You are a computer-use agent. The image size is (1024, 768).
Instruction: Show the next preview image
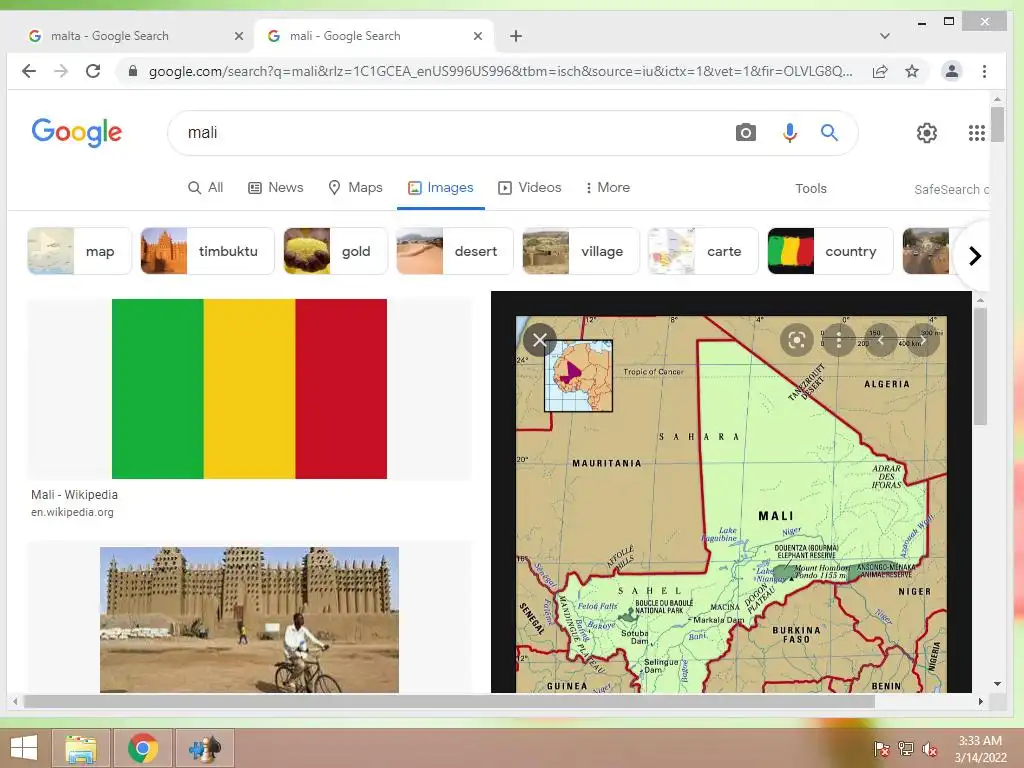click(923, 340)
